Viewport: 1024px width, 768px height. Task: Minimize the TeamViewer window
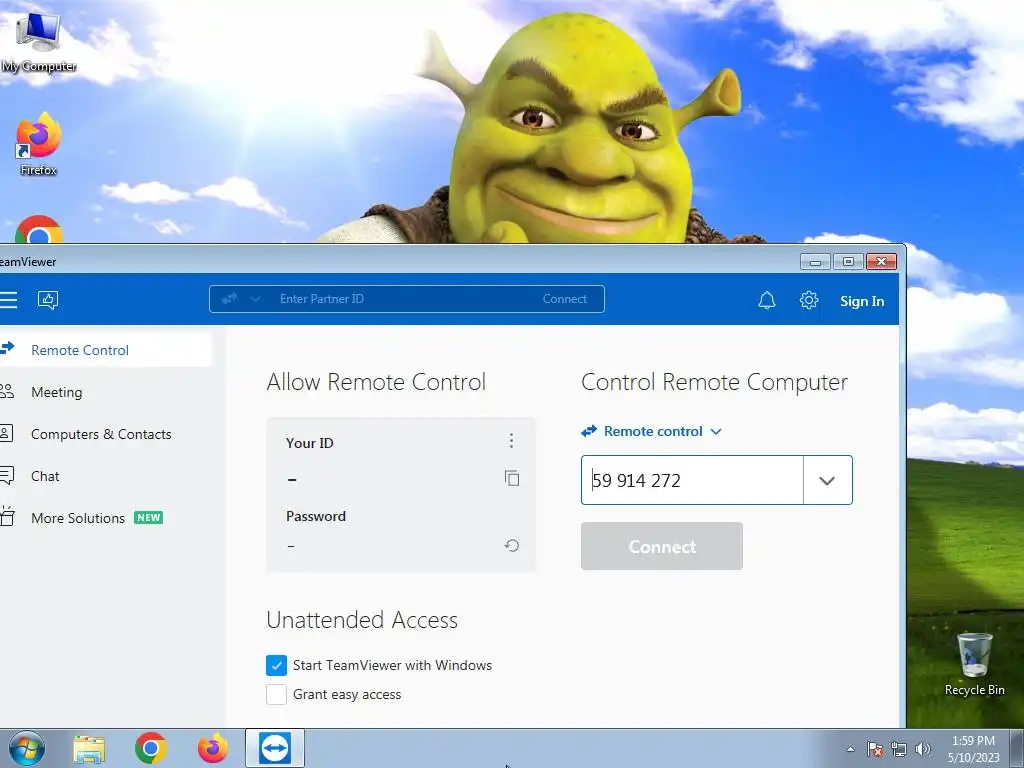pos(815,262)
